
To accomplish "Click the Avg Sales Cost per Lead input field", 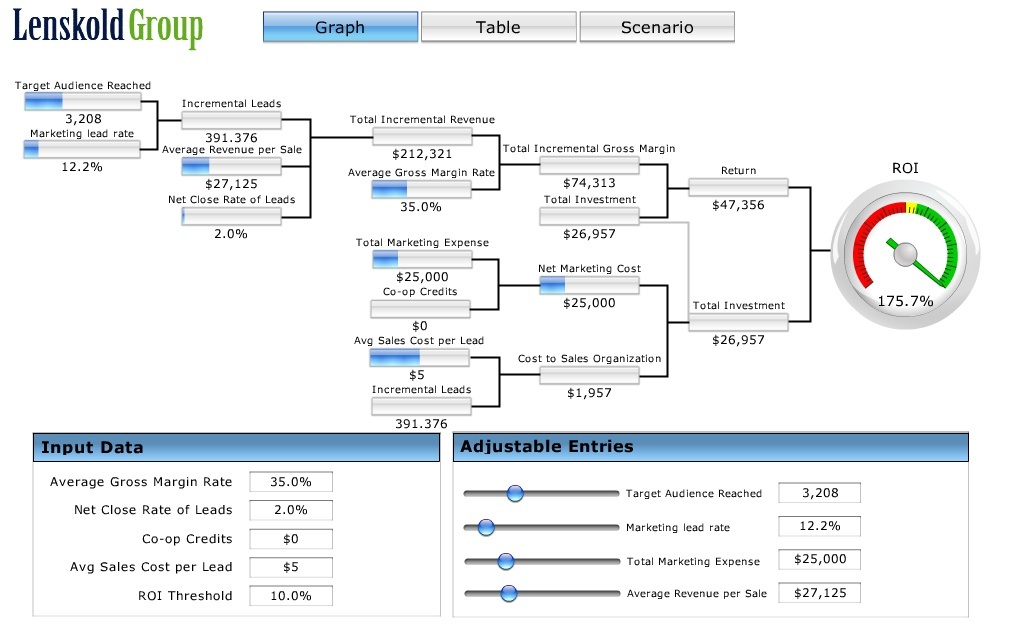I will pyautogui.click(x=291, y=567).
